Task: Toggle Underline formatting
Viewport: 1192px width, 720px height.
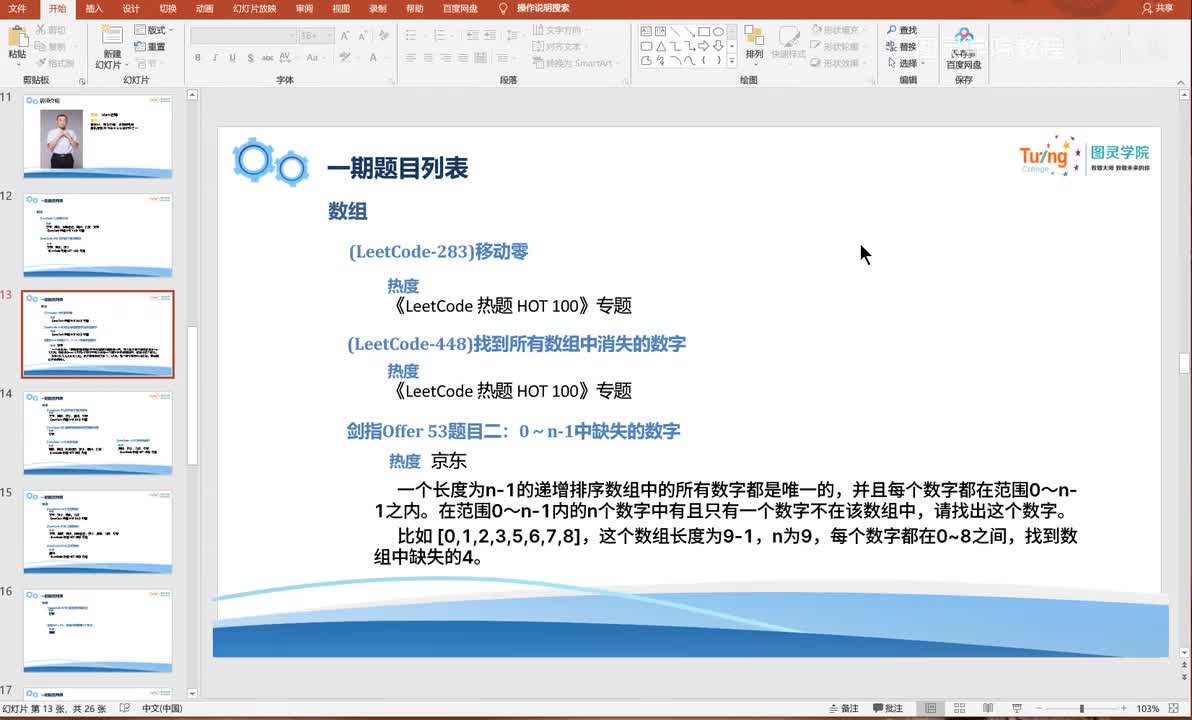Action: 233,58
